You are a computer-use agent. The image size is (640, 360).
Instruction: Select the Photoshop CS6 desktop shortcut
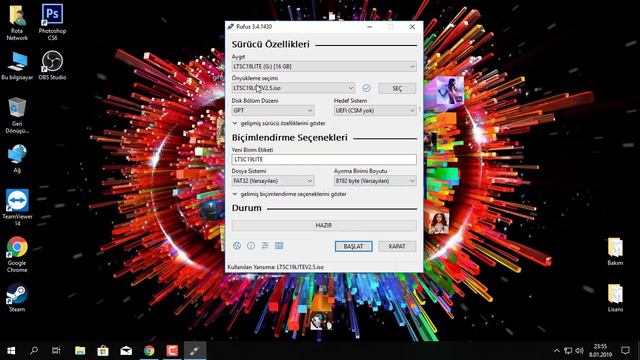pos(52,22)
